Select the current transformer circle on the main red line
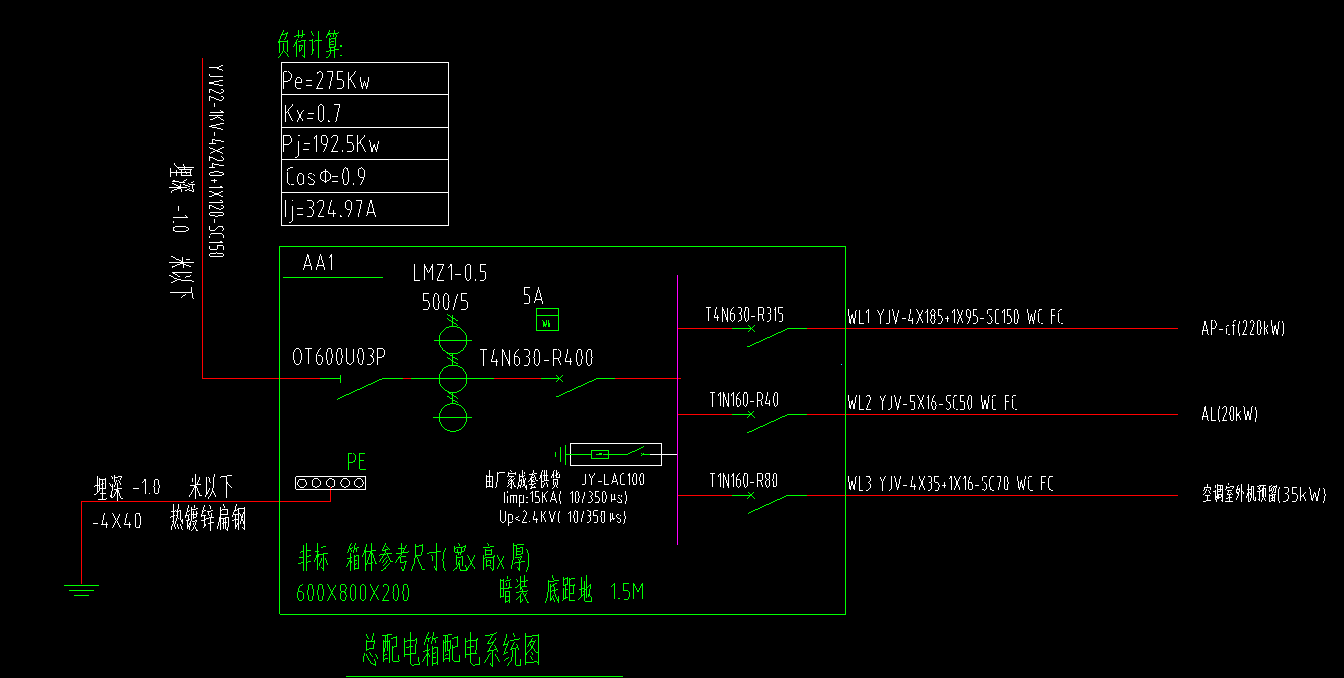Viewport: 1344px width, 678px height. click(x=451, y=378)
